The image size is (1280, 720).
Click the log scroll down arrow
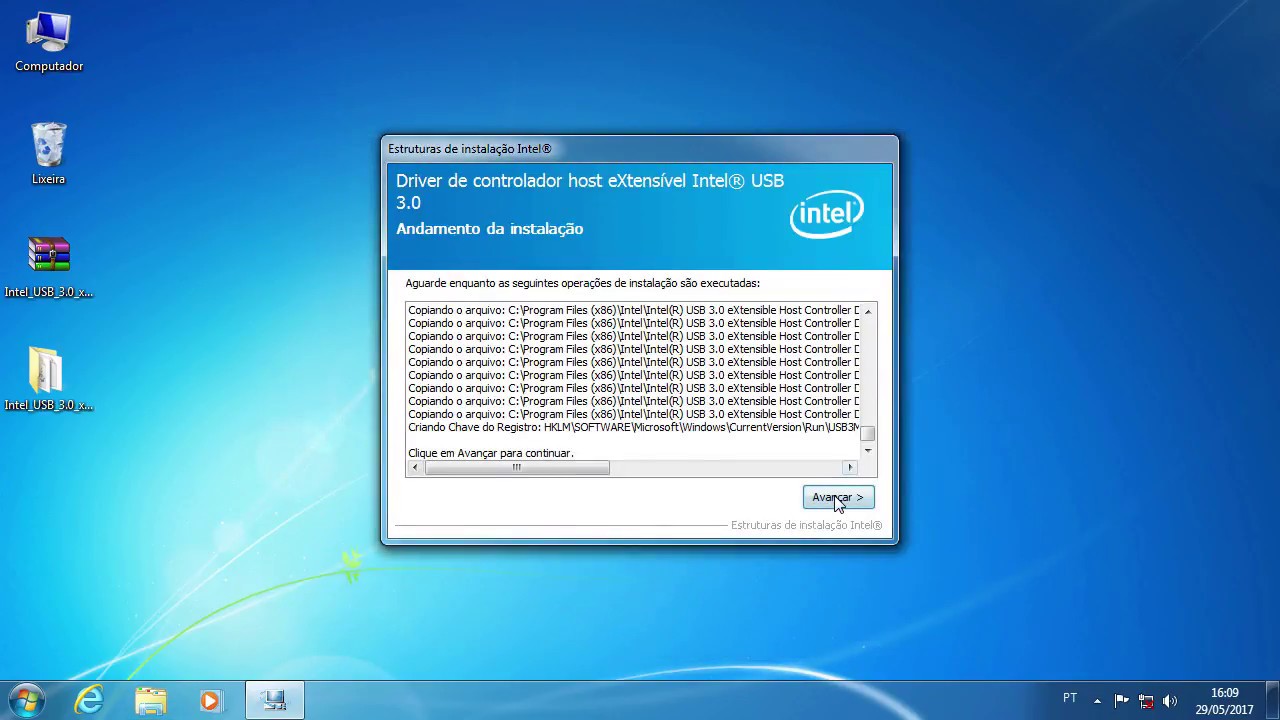pos(867,450)
